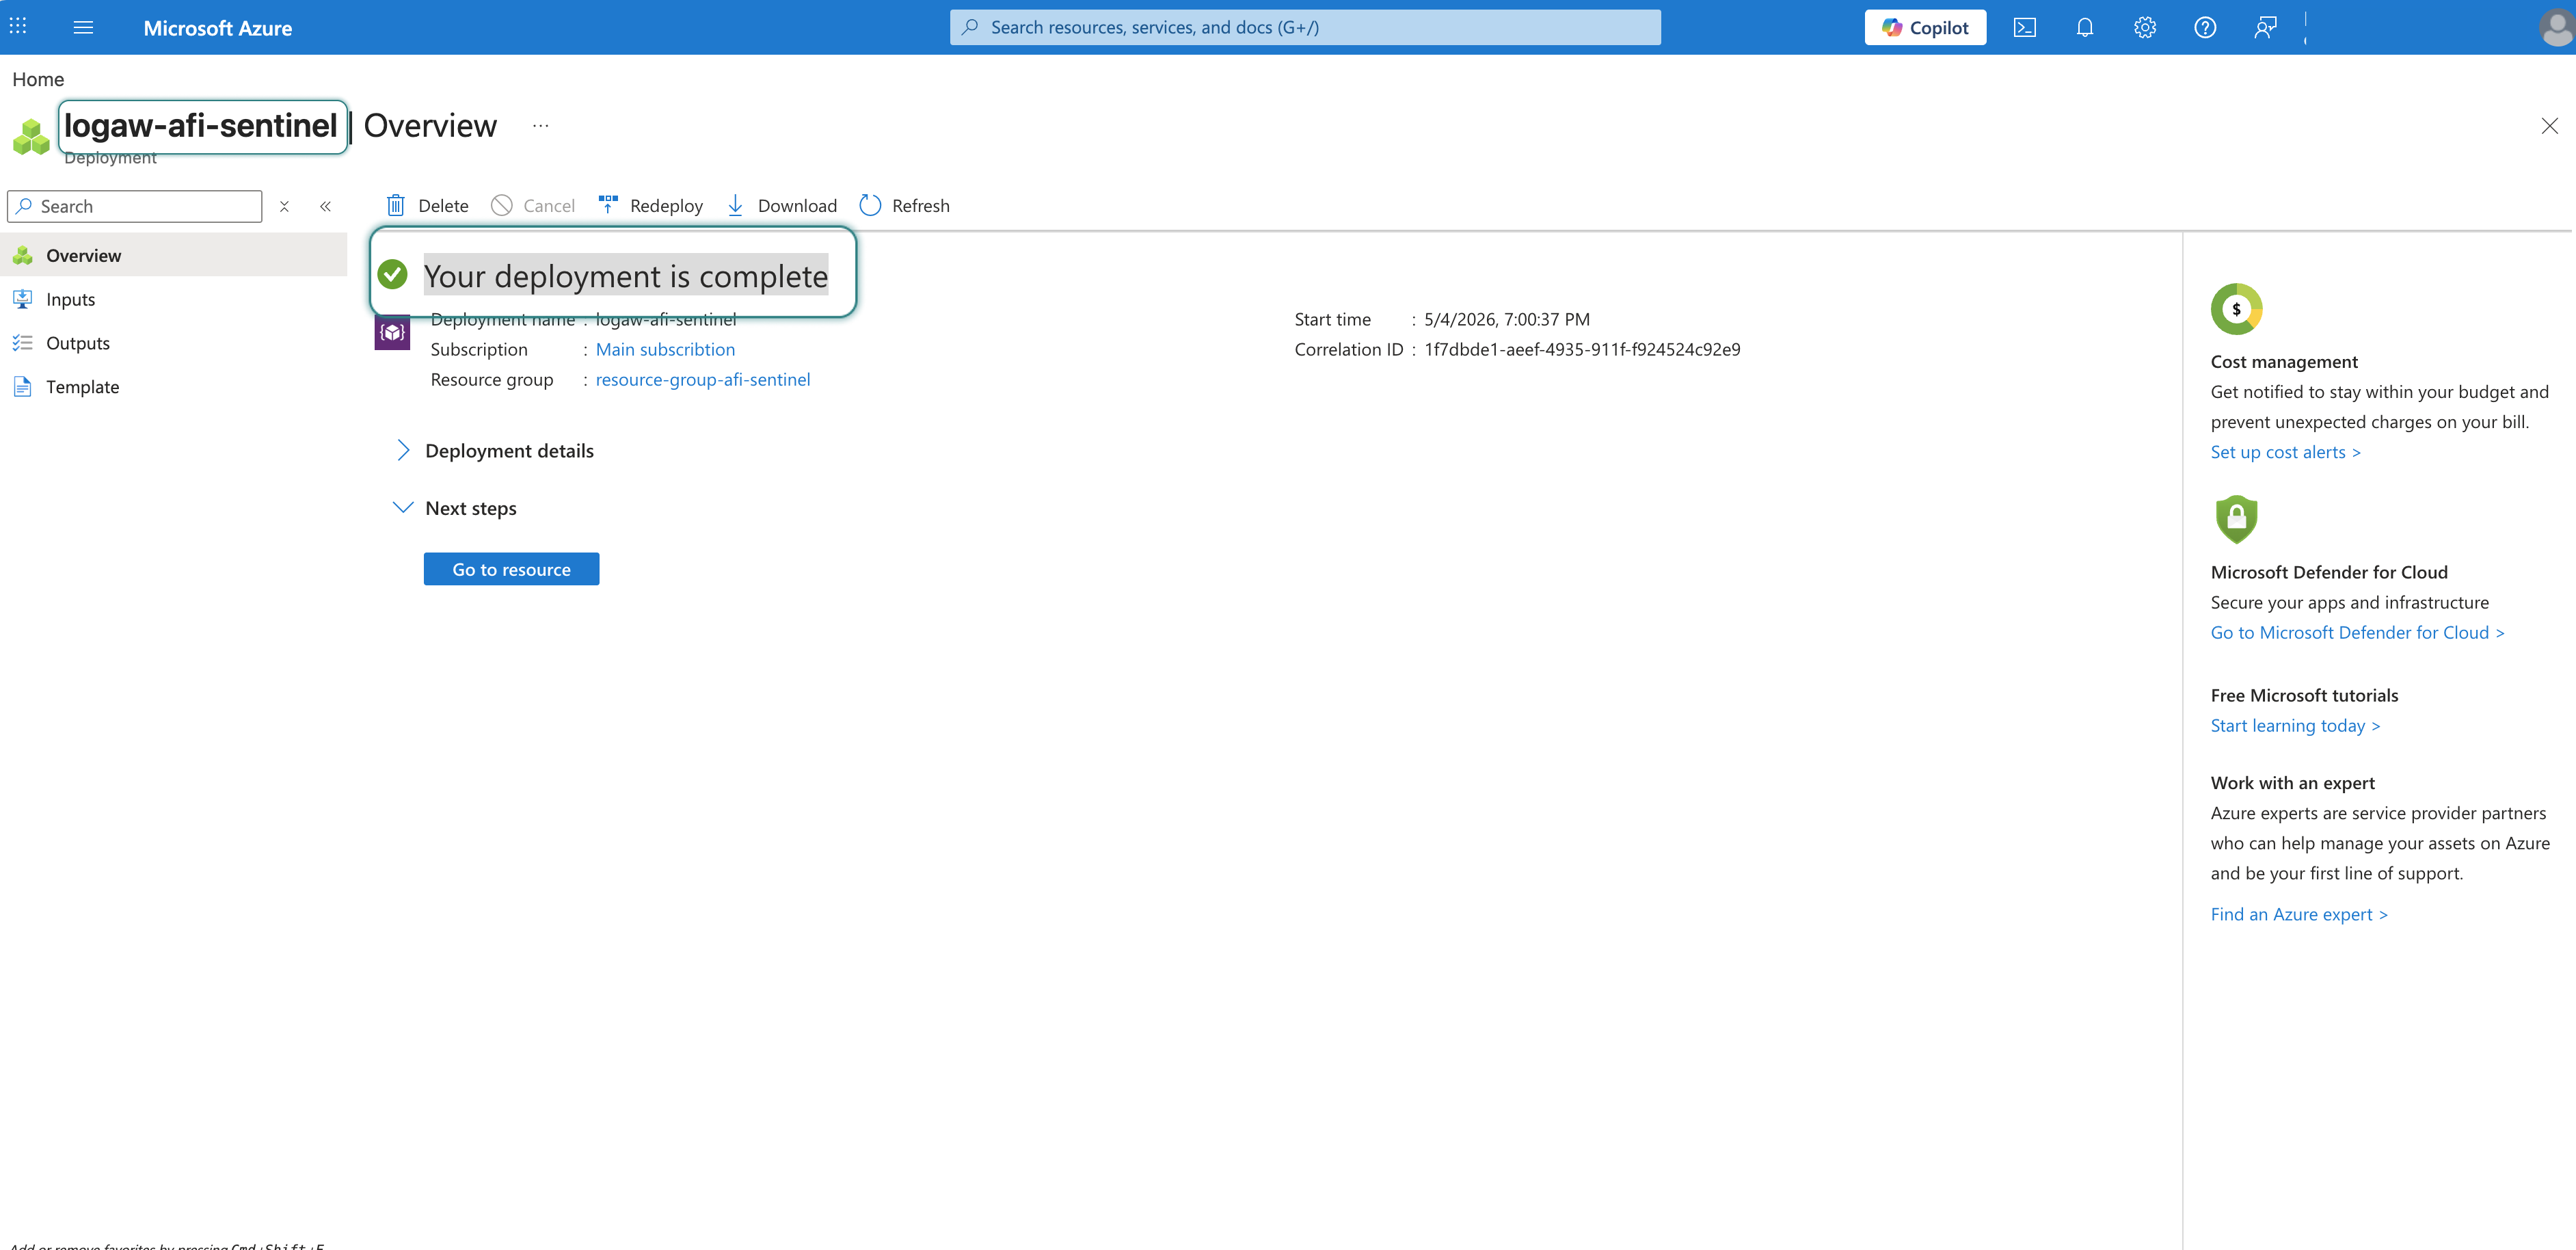Open portal settings gear
Image resolution: width=2576 pixels, height=1250 pixels.
click(2145, 27)
